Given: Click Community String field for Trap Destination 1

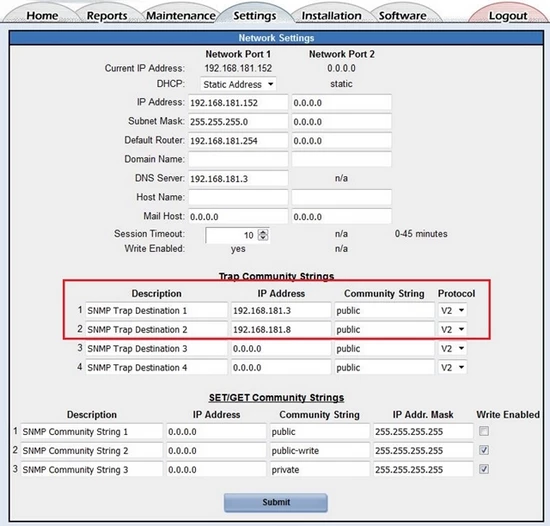Looking at the screenshot, I should pos(384,310).
